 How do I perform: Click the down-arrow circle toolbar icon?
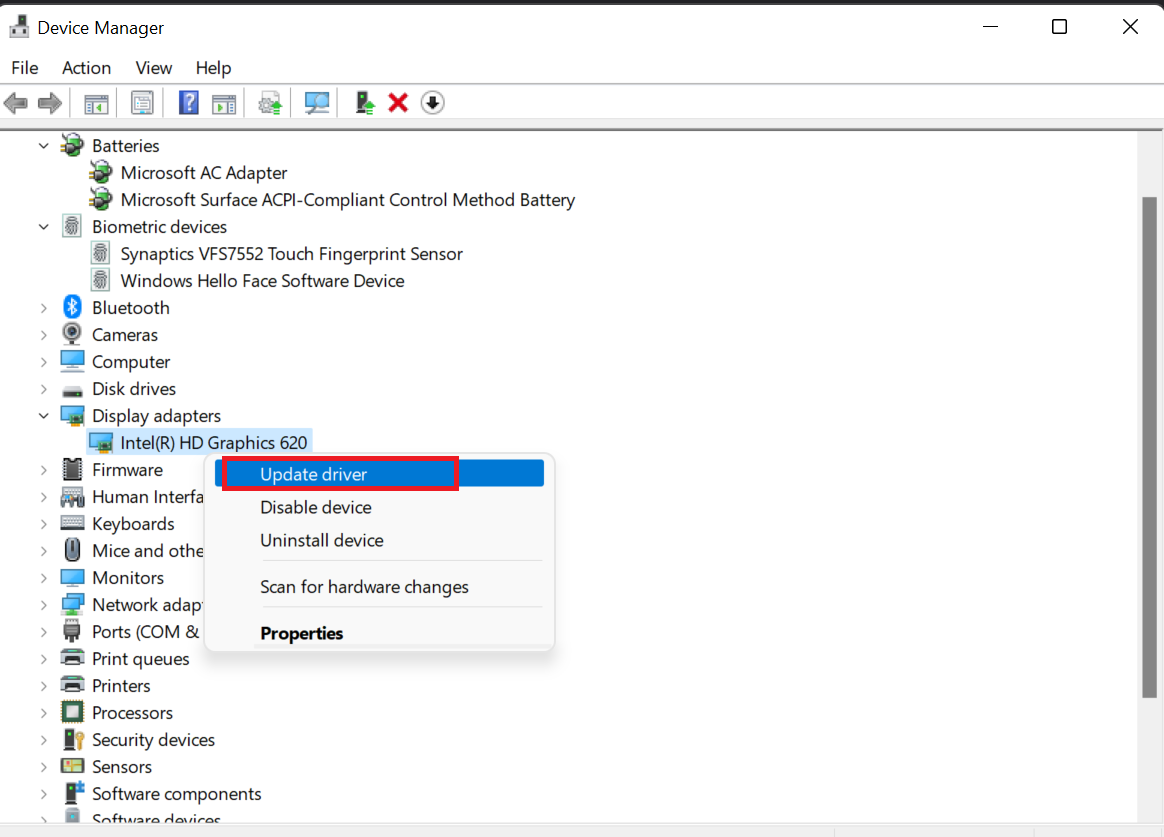[432, 102]
